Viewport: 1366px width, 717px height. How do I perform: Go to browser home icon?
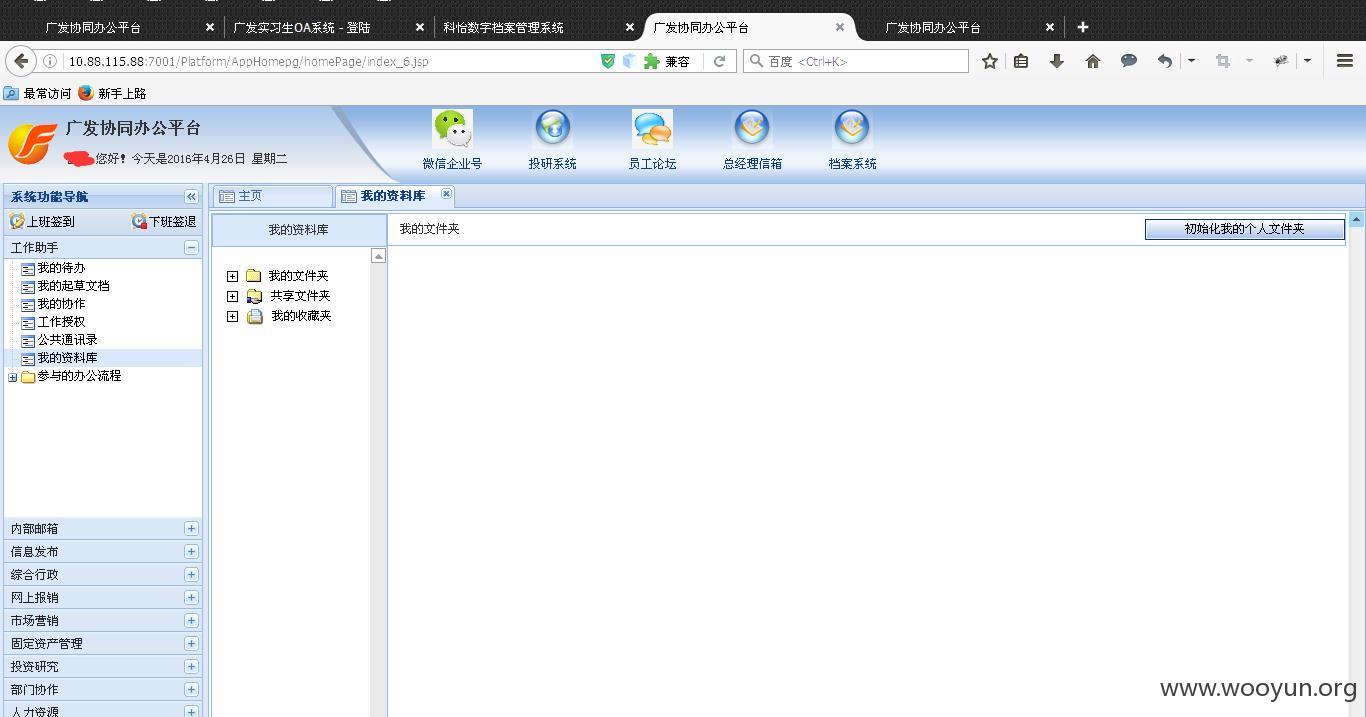click(x=1093, y=61)
